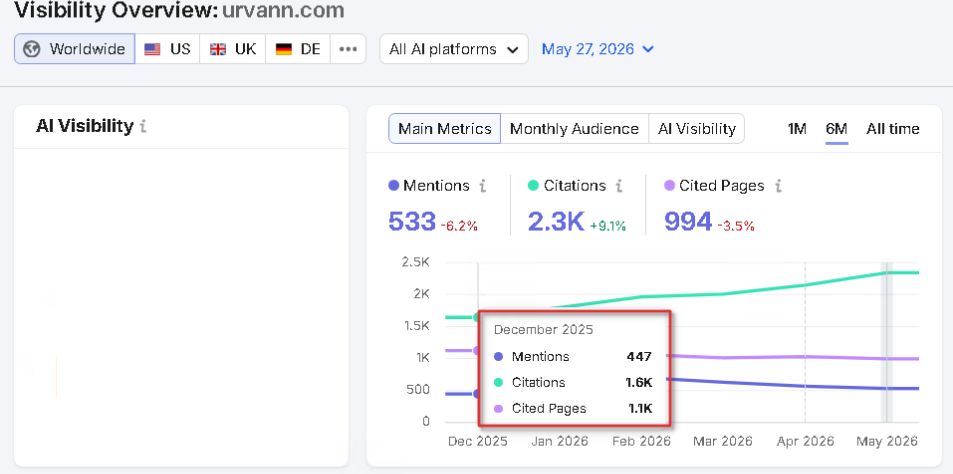953x474 pixels.
Task: Click the Dec 2025 axis label
Action: click(x=478, y=441)
